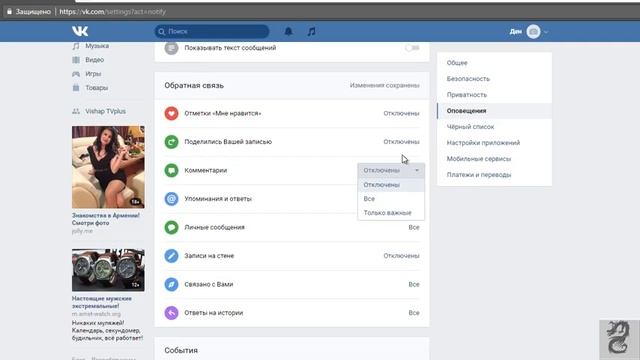This screenshot has width=640, height=360.
Task: Open the Настоящие мужские экстремальные ad link
Action: 102,302
